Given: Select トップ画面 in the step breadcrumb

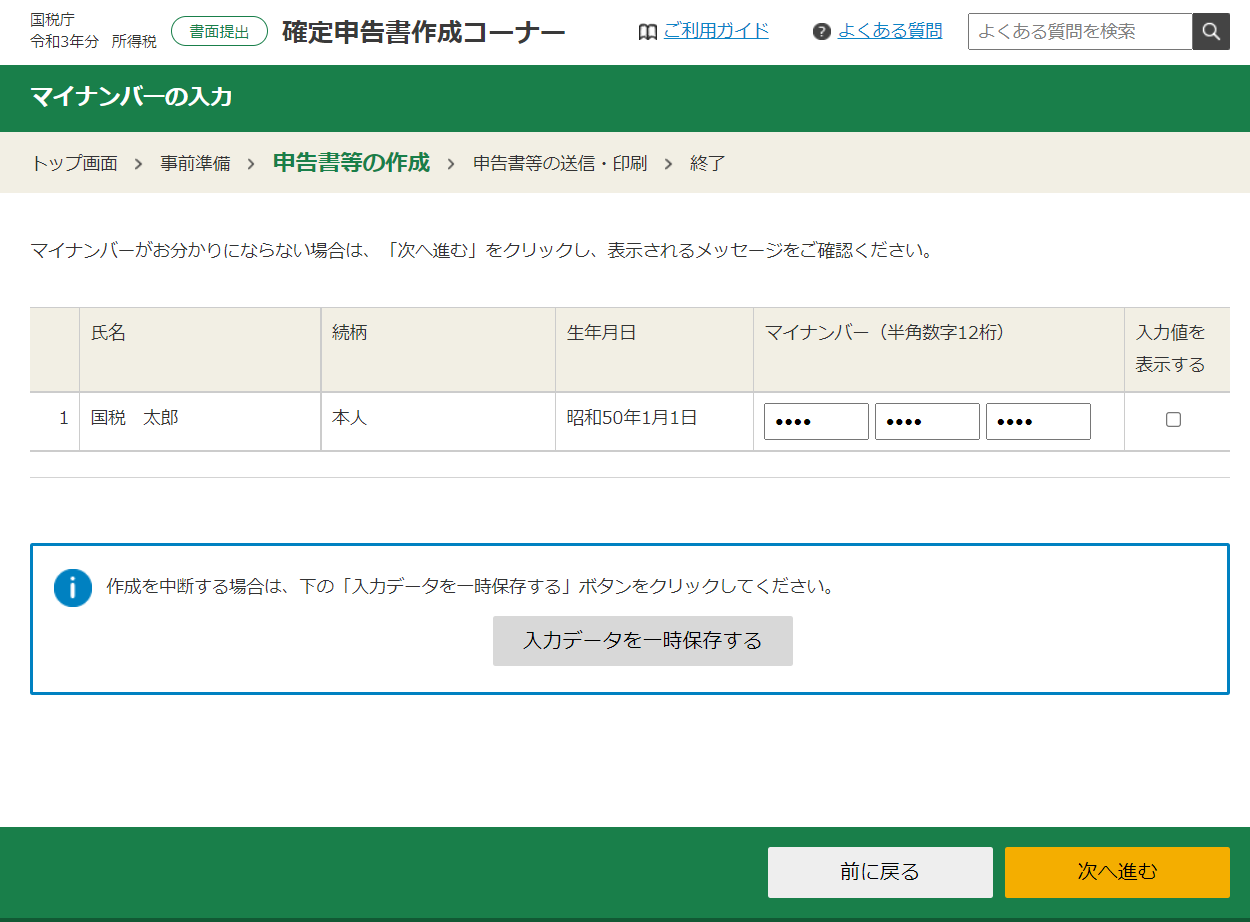Looking at the screenshot, I should [74, 163].
